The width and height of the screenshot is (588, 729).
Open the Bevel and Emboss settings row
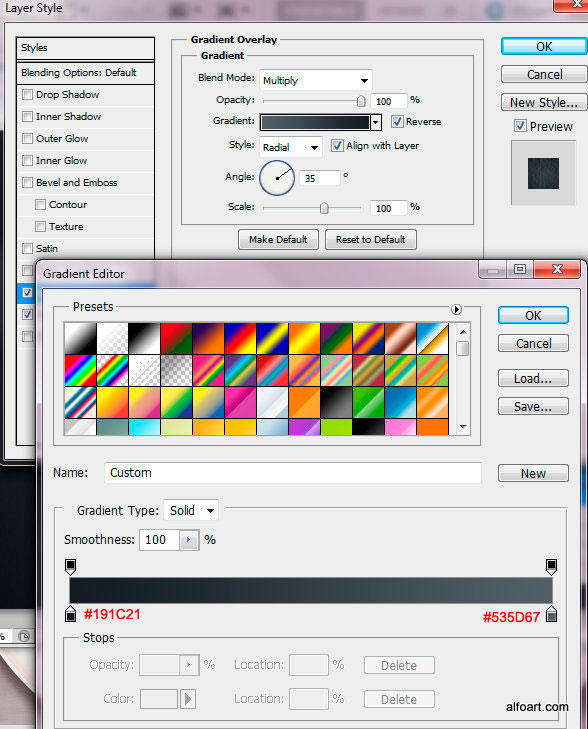click(85, 182)
